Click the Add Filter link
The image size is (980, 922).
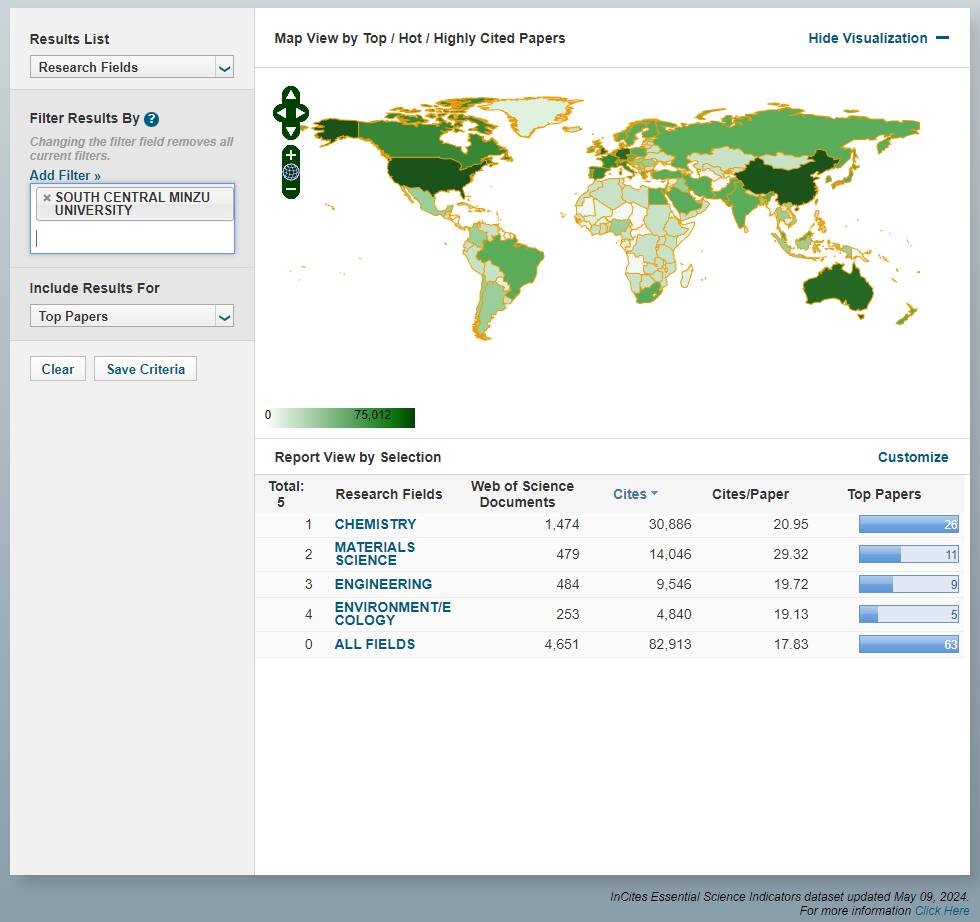coord(65,176)
